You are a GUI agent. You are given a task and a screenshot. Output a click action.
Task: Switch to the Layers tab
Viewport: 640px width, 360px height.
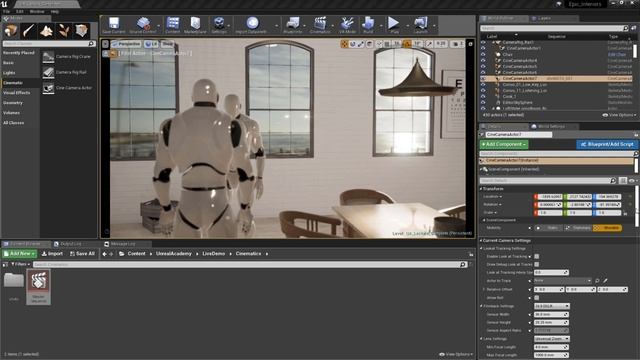pyautogui.click(x=544, y=18)
